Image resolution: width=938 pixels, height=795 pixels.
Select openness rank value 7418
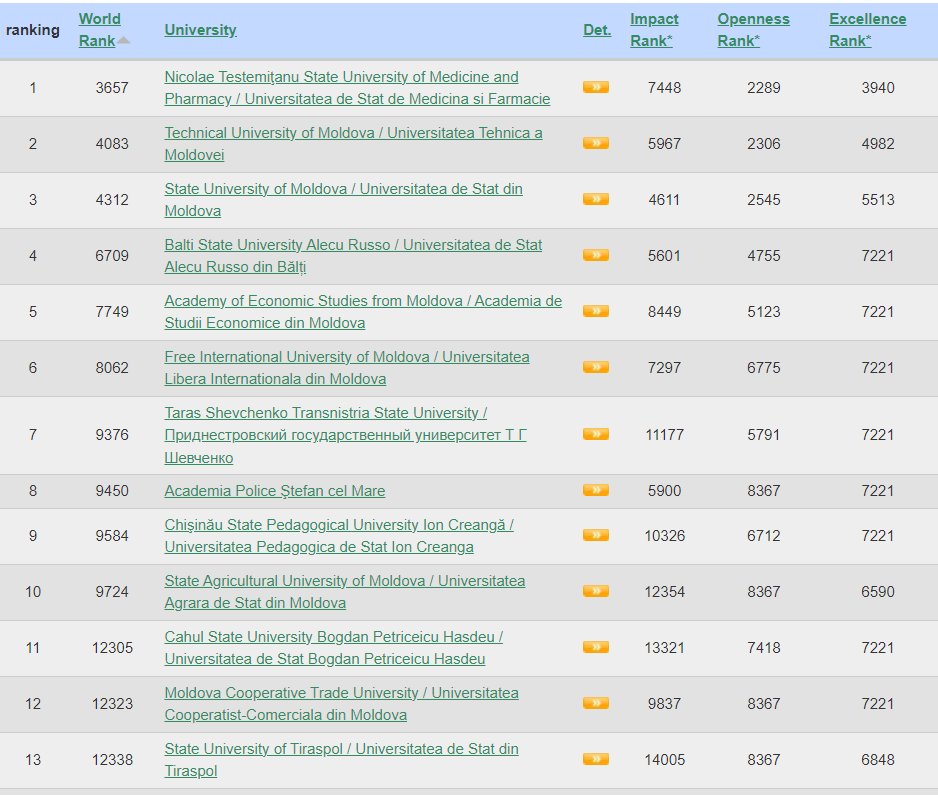763,648
